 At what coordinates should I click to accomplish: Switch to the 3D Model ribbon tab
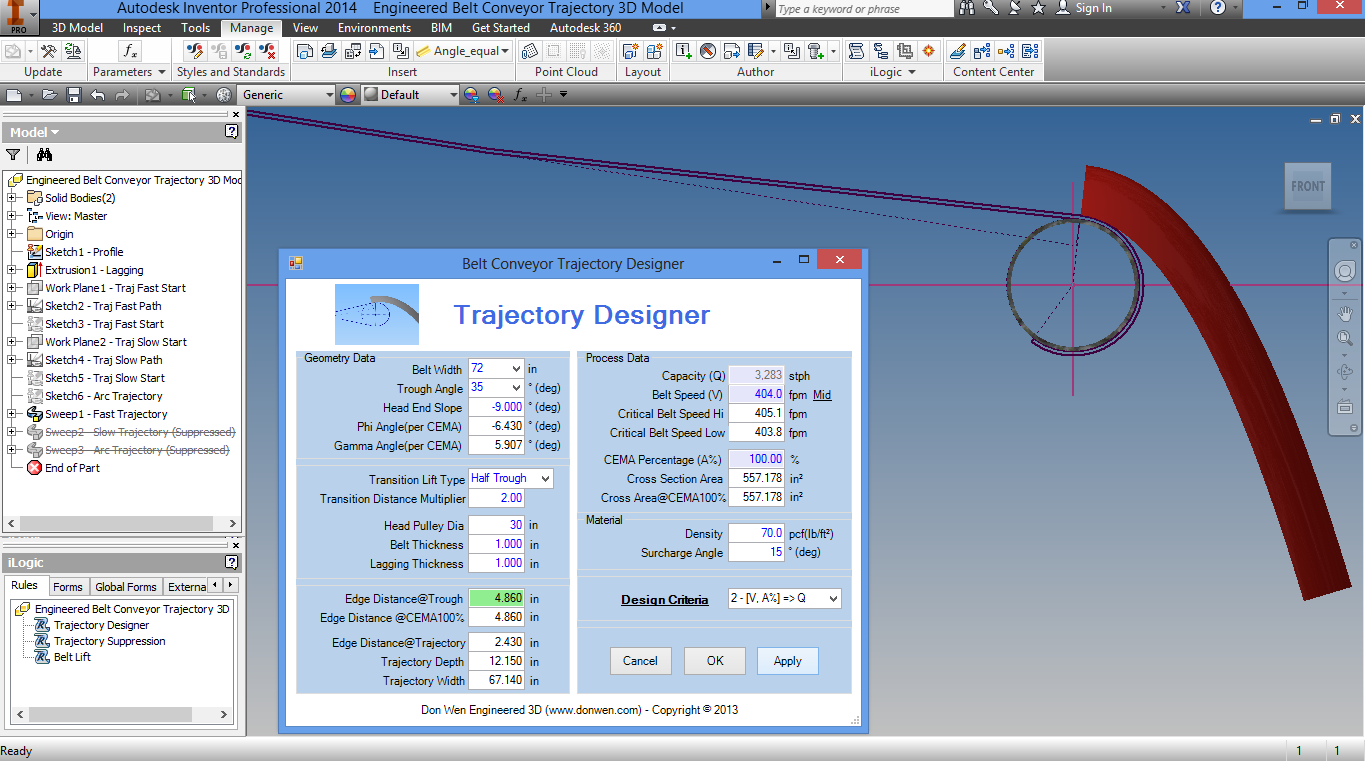pos(77,28)
